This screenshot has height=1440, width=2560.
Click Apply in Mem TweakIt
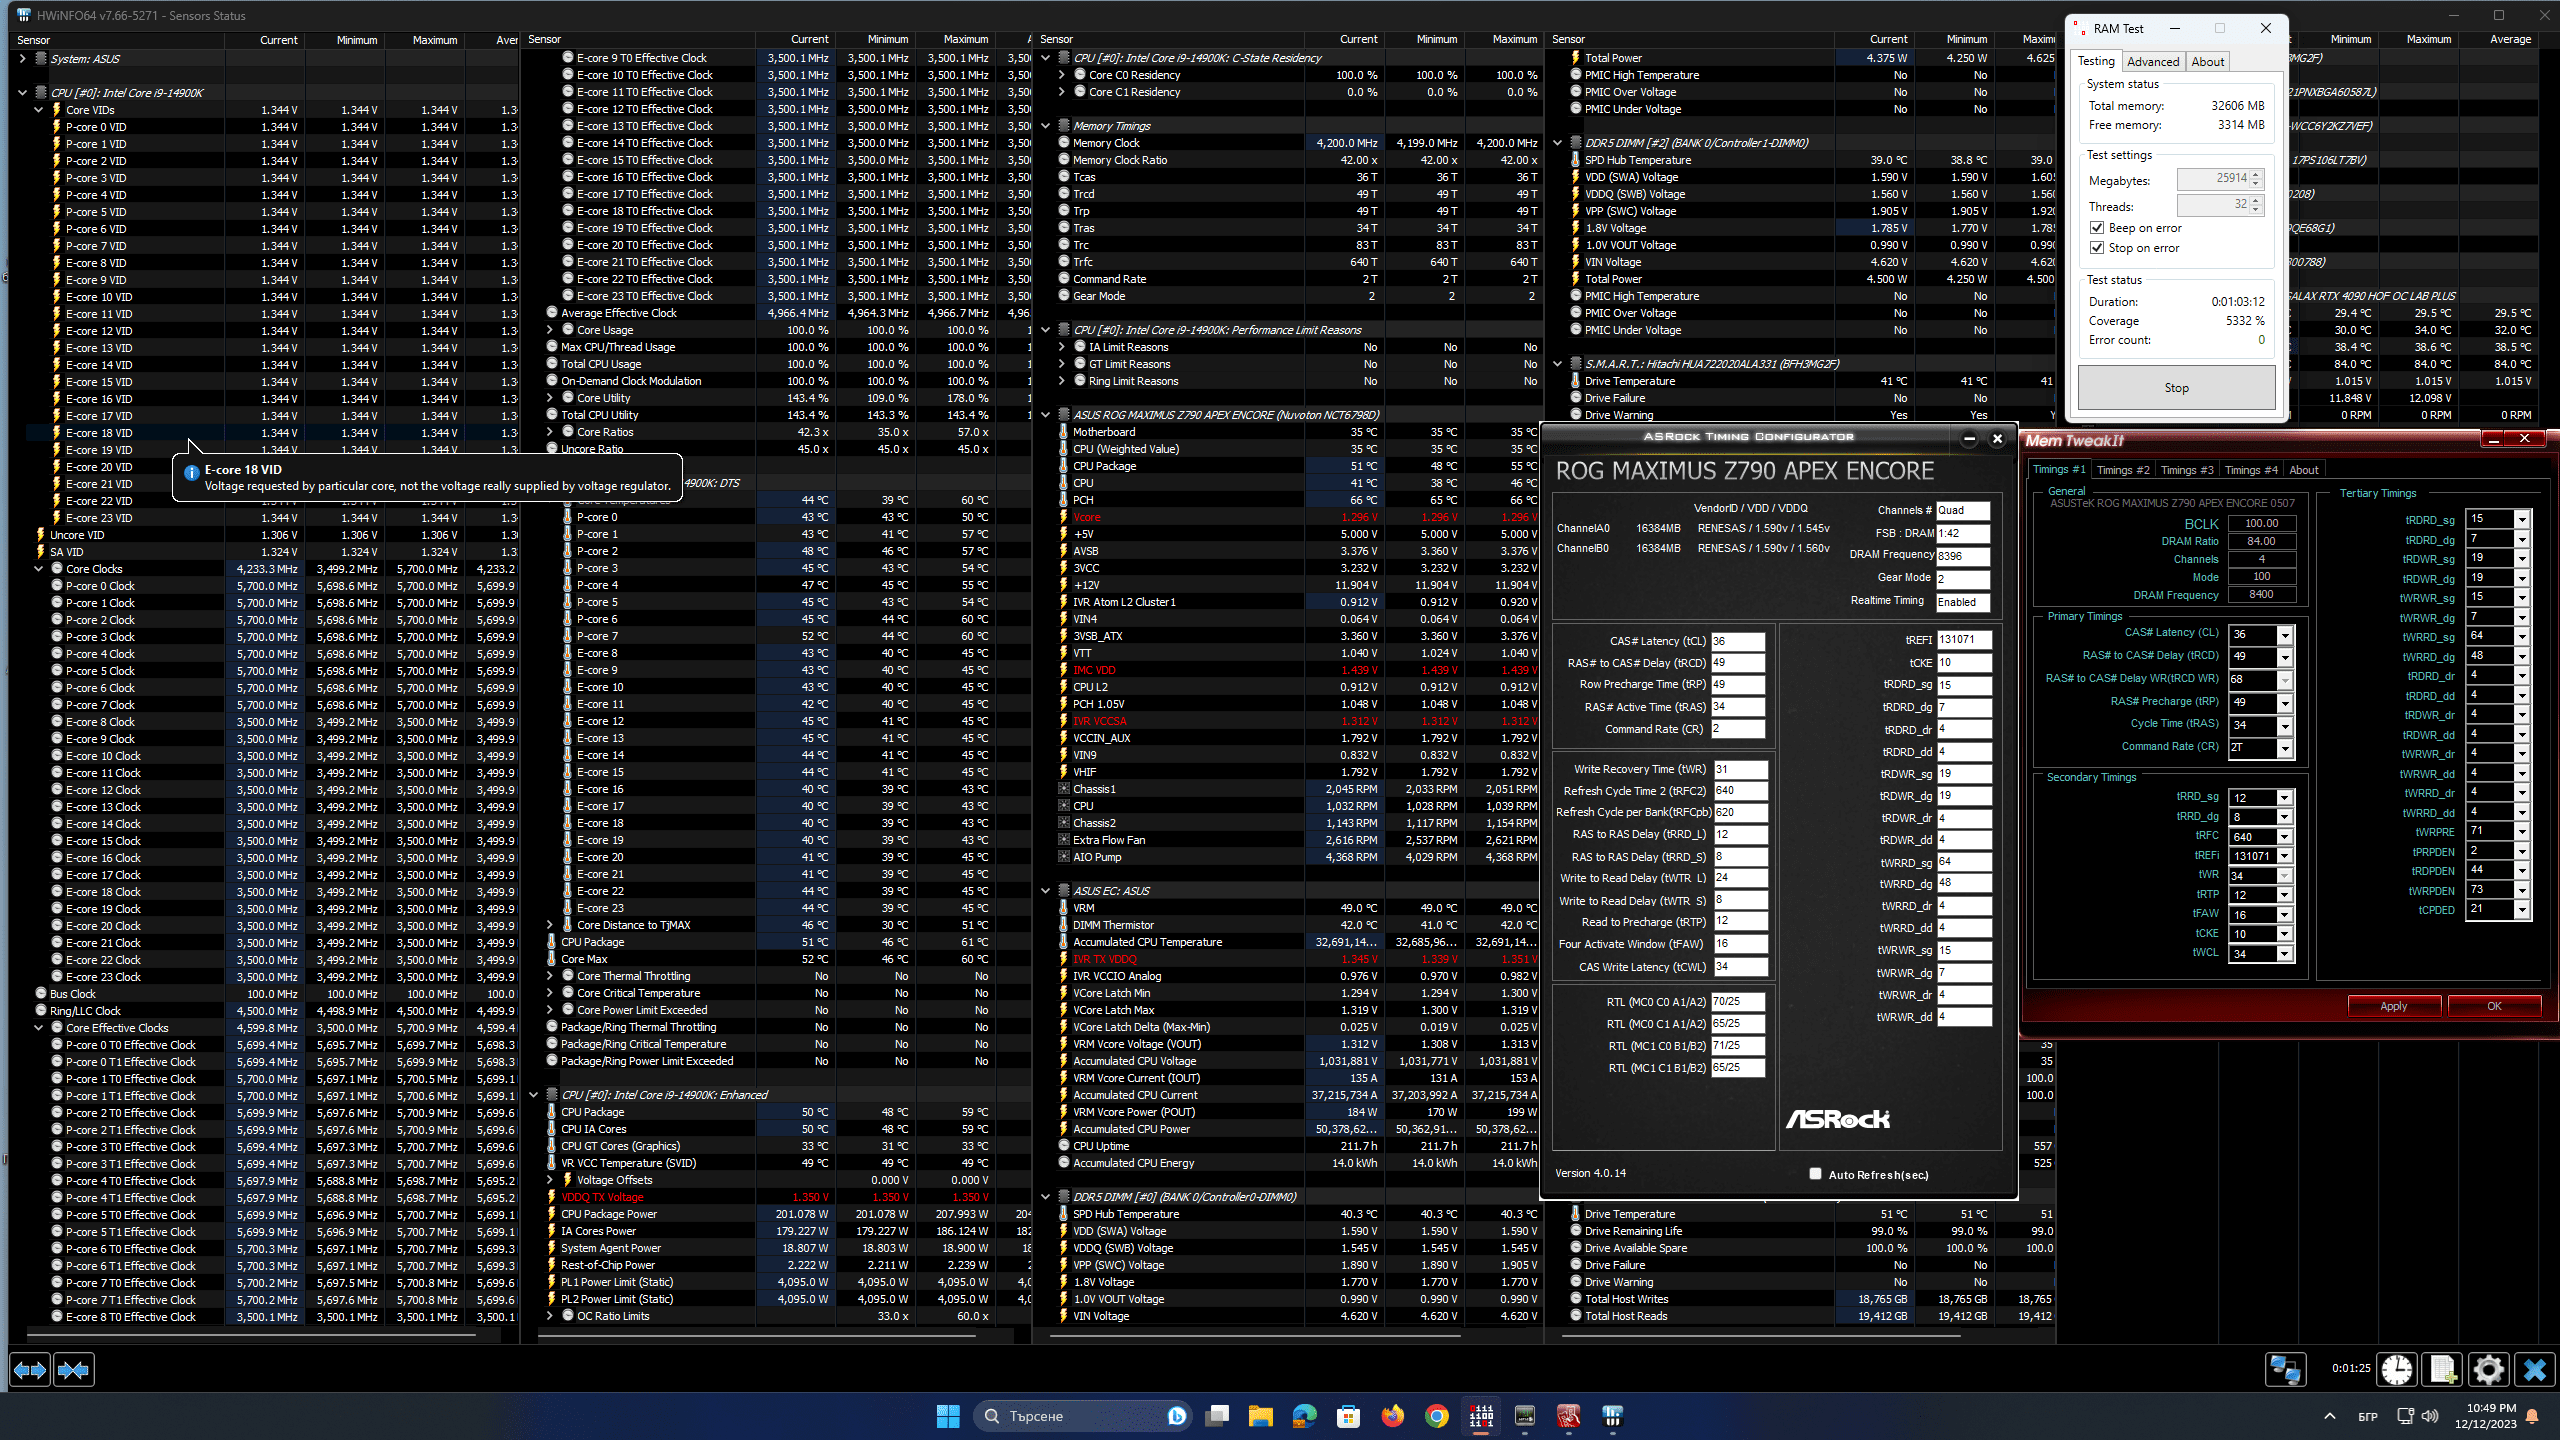coord(2394,1006)
